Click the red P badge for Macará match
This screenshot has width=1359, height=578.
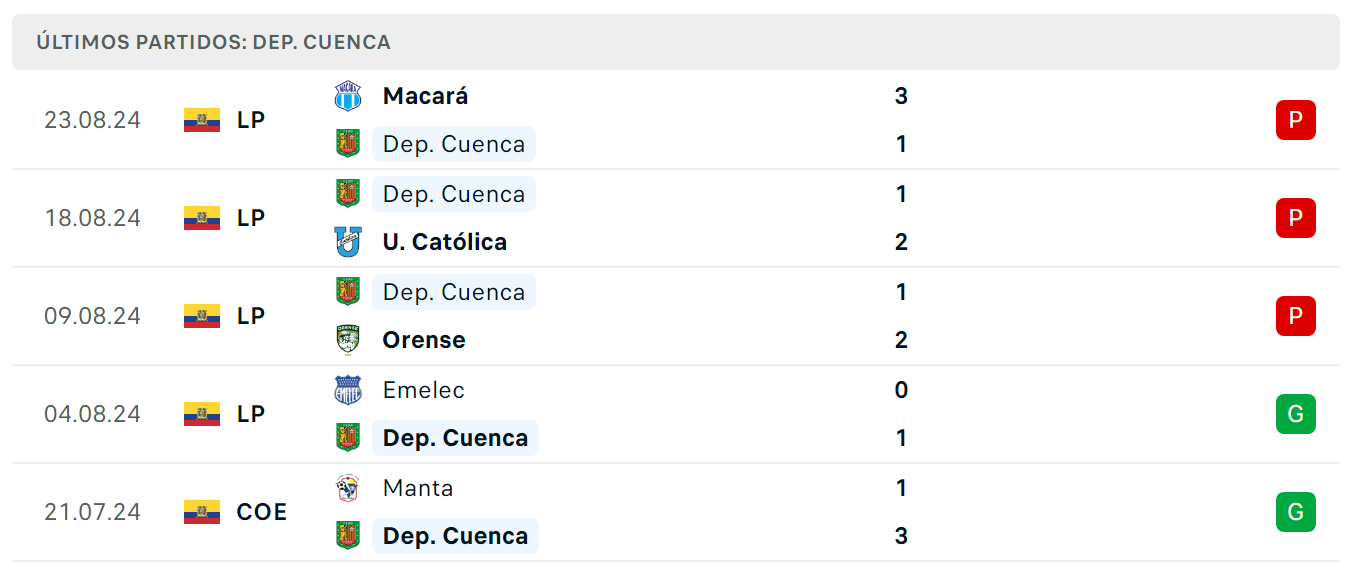click(1296, 120)
